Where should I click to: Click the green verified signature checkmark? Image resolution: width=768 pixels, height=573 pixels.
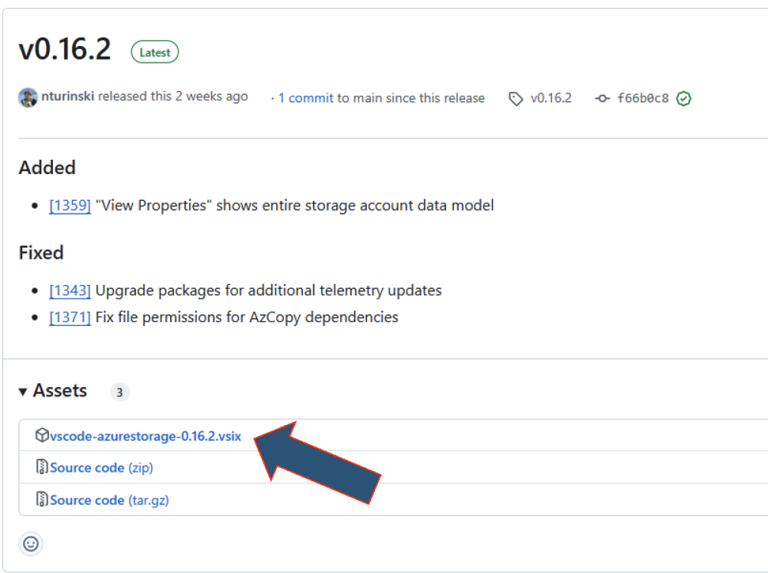pos(684,99)
